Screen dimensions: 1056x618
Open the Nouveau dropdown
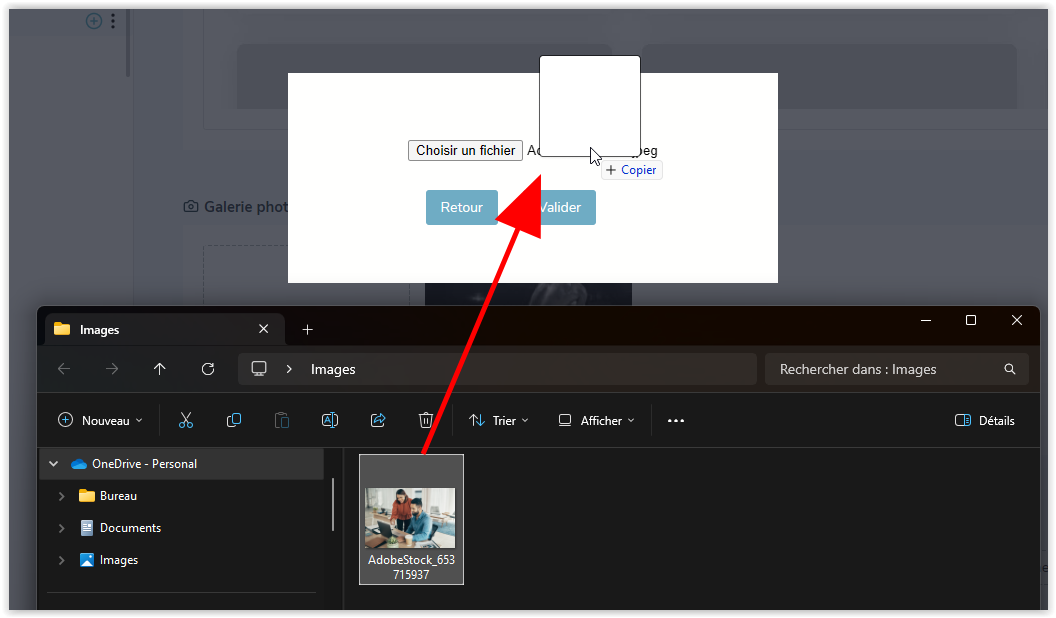pyautogui.click(x=100, y=421)
